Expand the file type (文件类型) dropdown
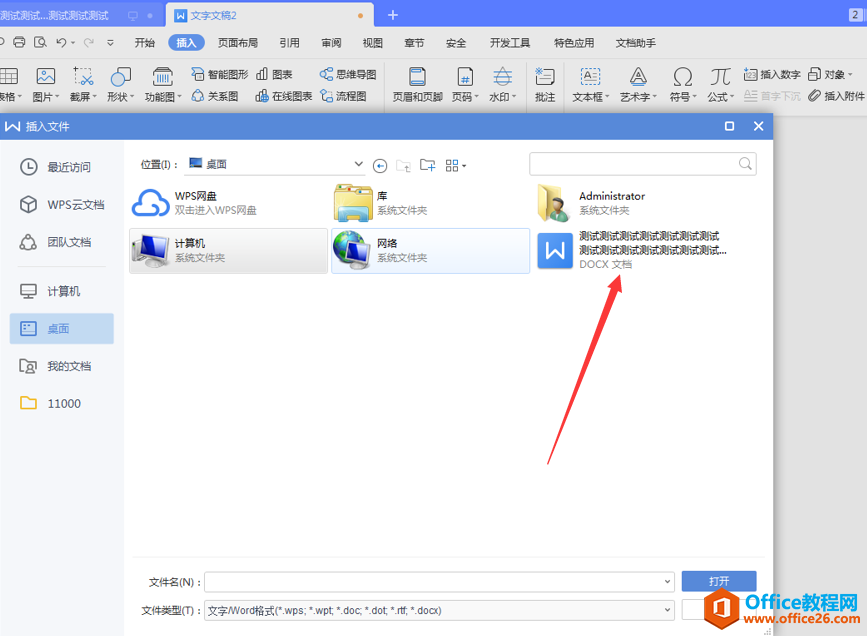Image resolution: width=867 pixels, height=636 pixels. tap(667, 610)
